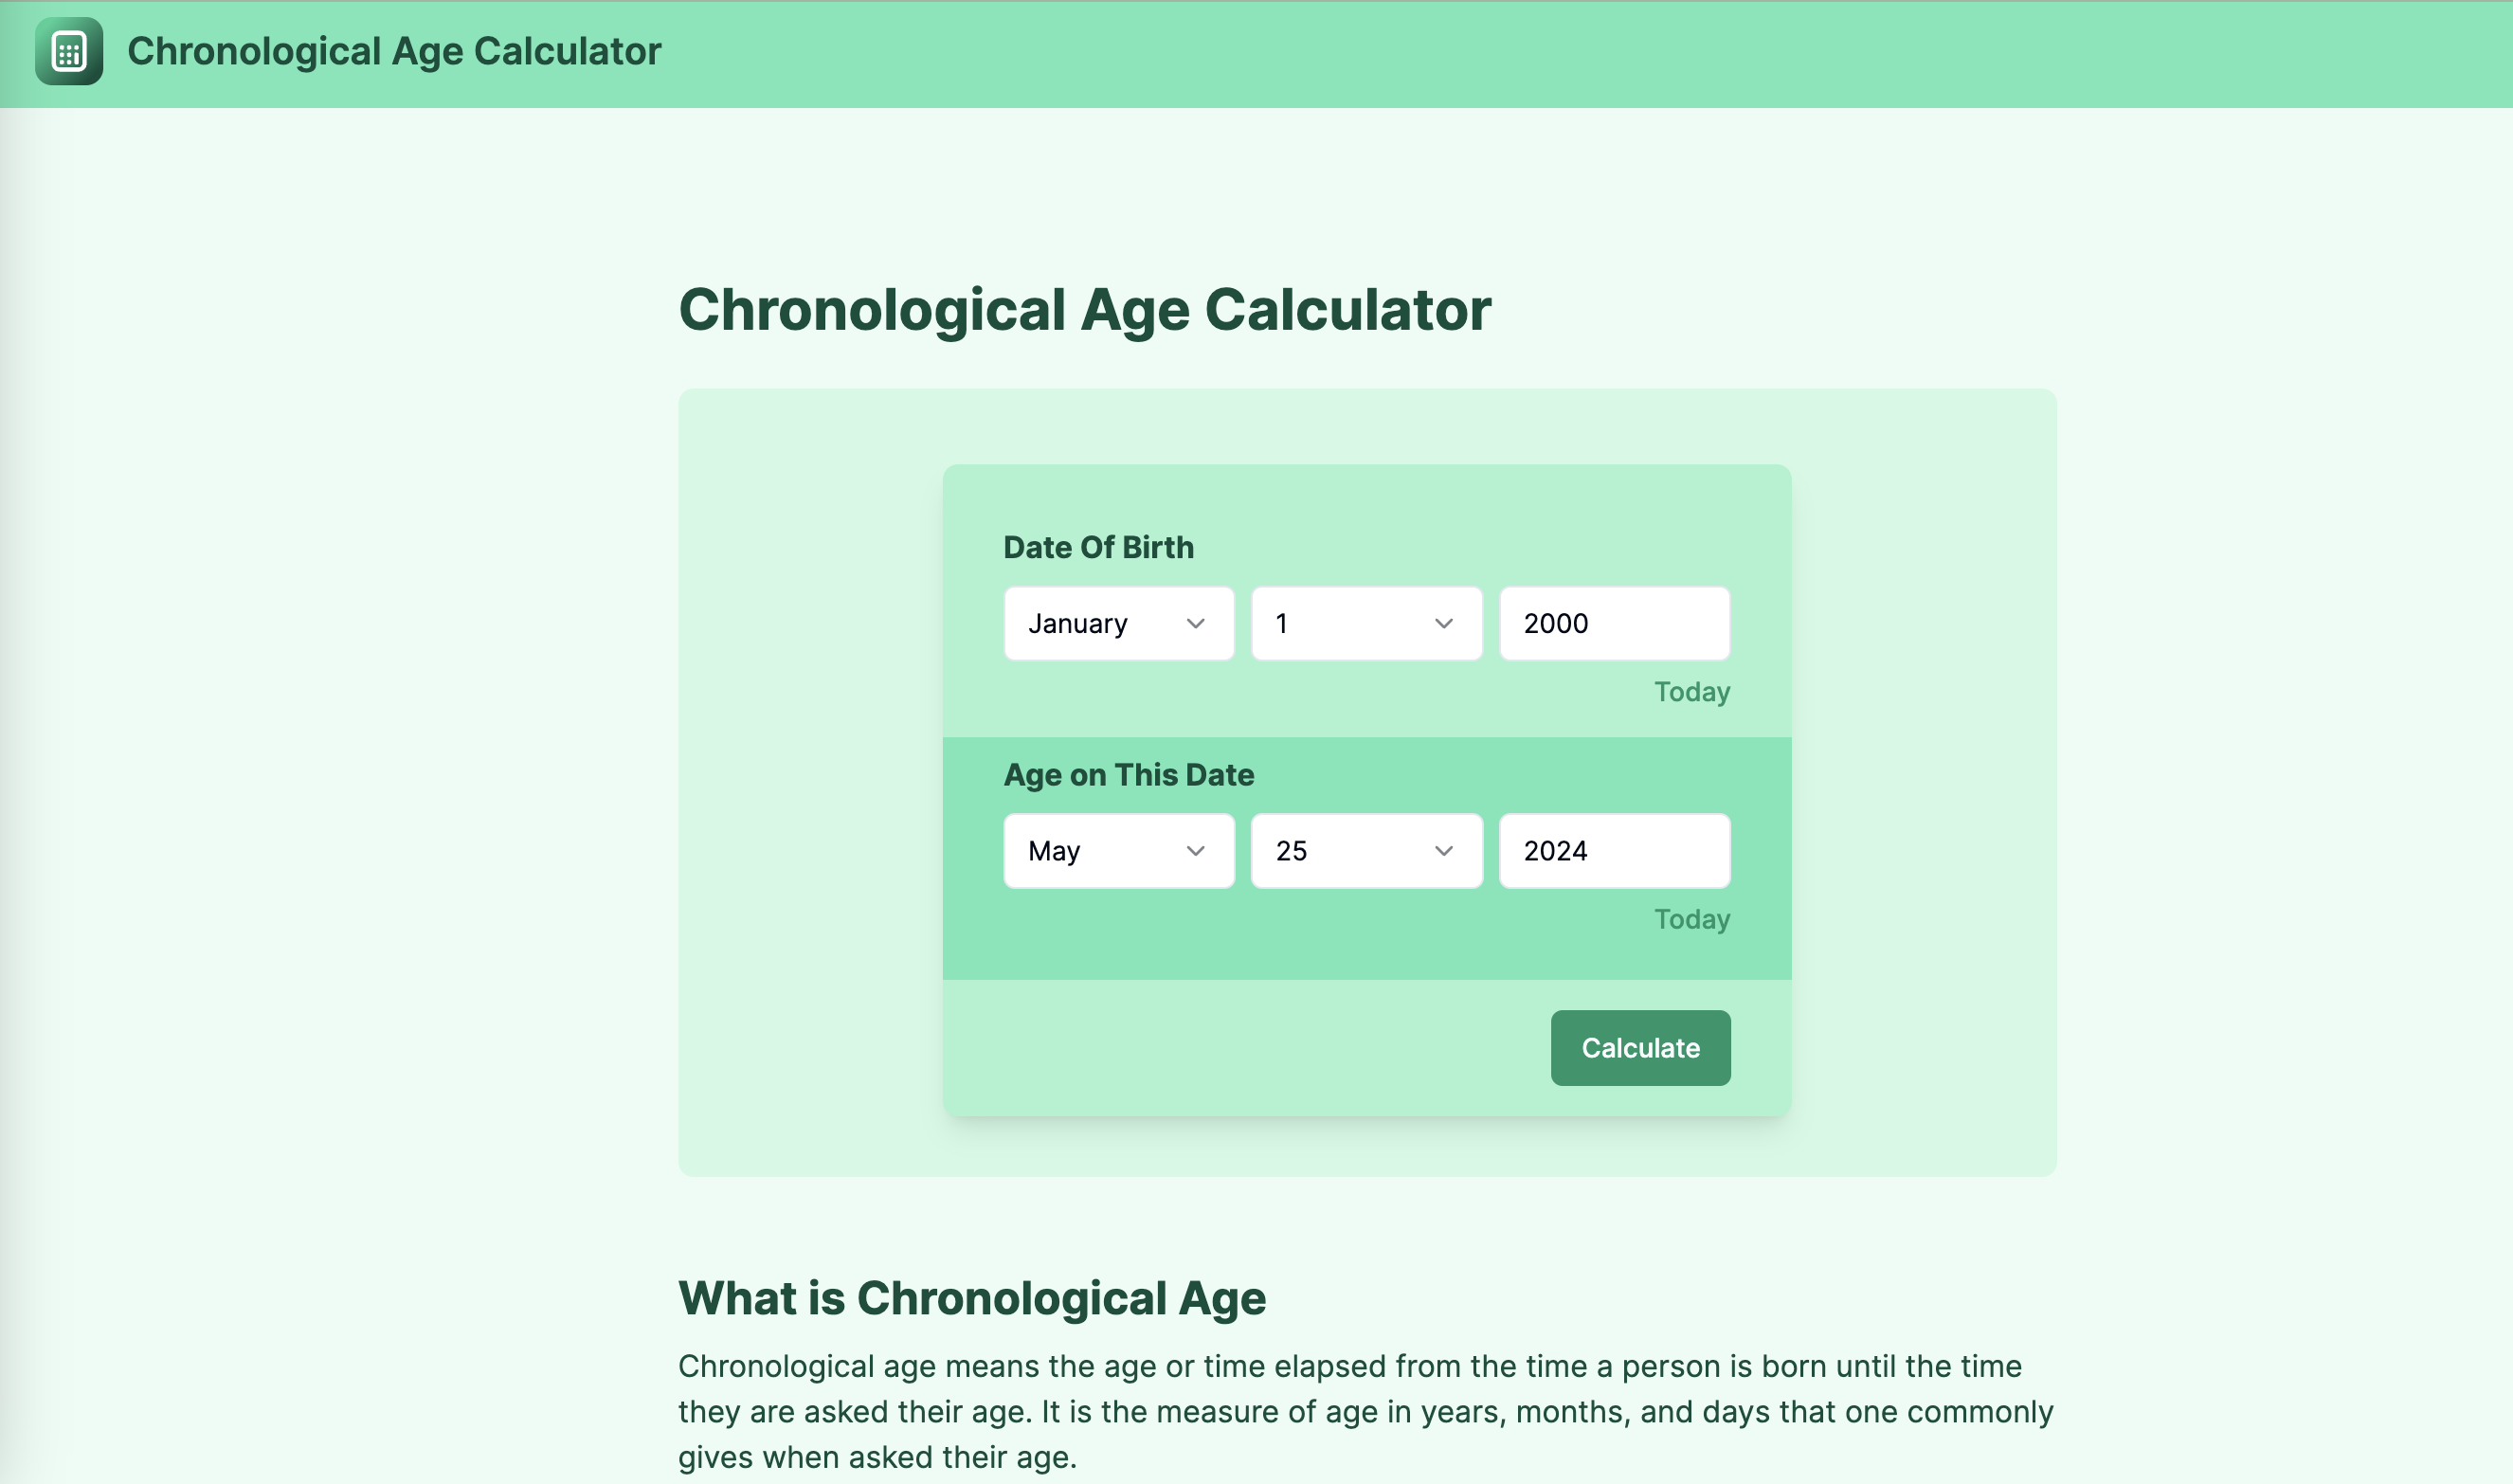Screen dimensions: 2513x1484
Task: Click the Calculate button
Action: pos(1639,1047)
